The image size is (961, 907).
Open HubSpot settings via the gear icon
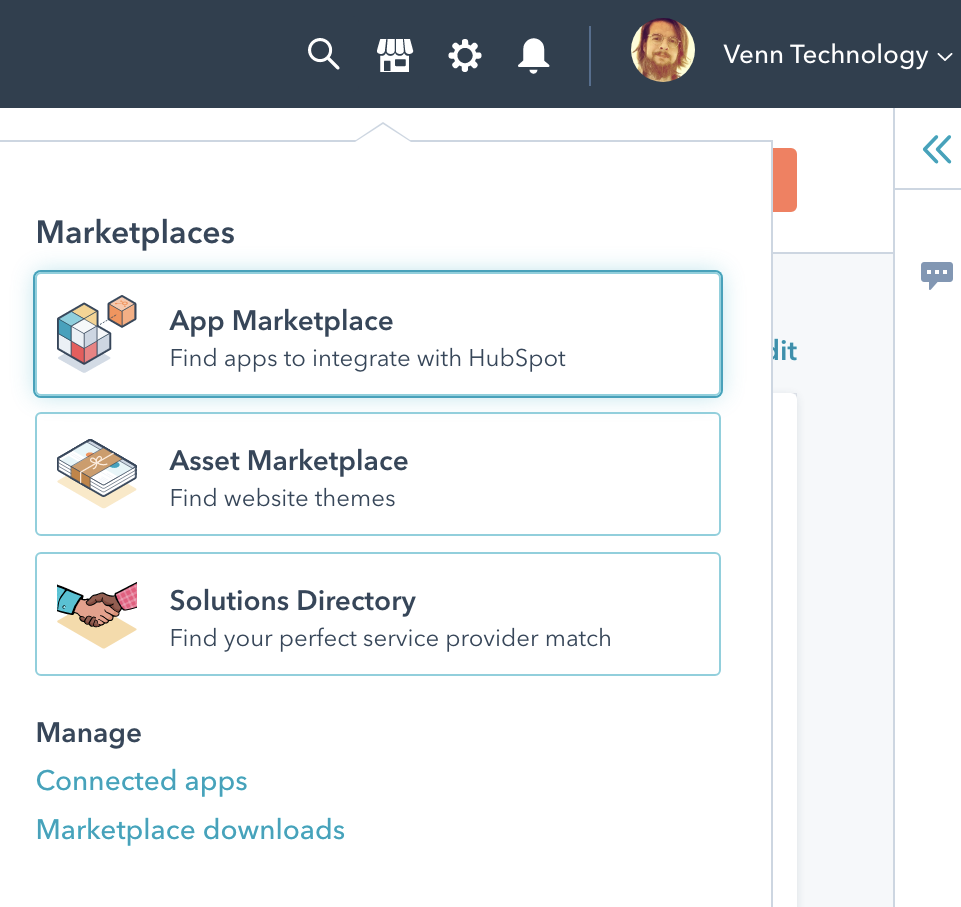pos(464,55)
